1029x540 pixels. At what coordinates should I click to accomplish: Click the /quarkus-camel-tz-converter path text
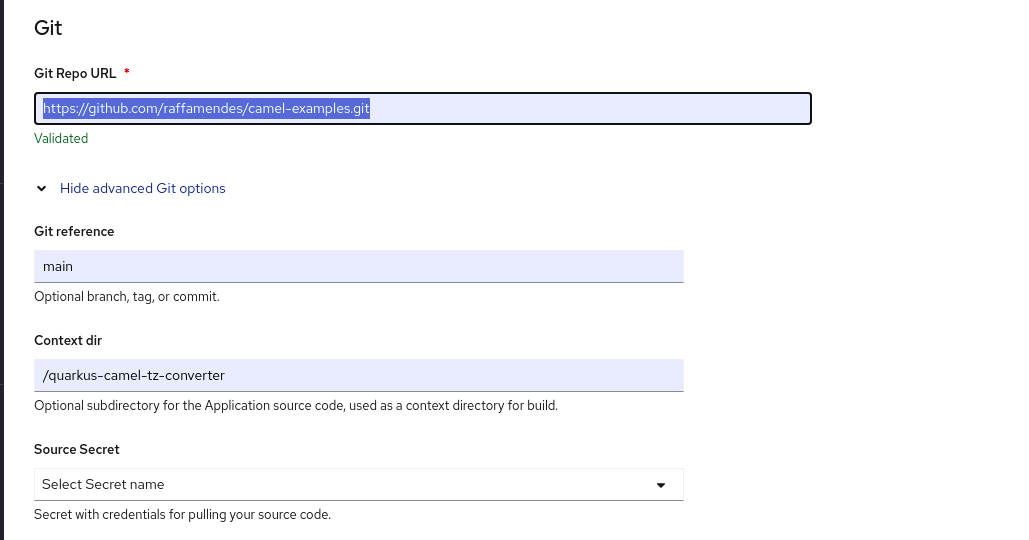pyautogui.click(x=134, y=376)
